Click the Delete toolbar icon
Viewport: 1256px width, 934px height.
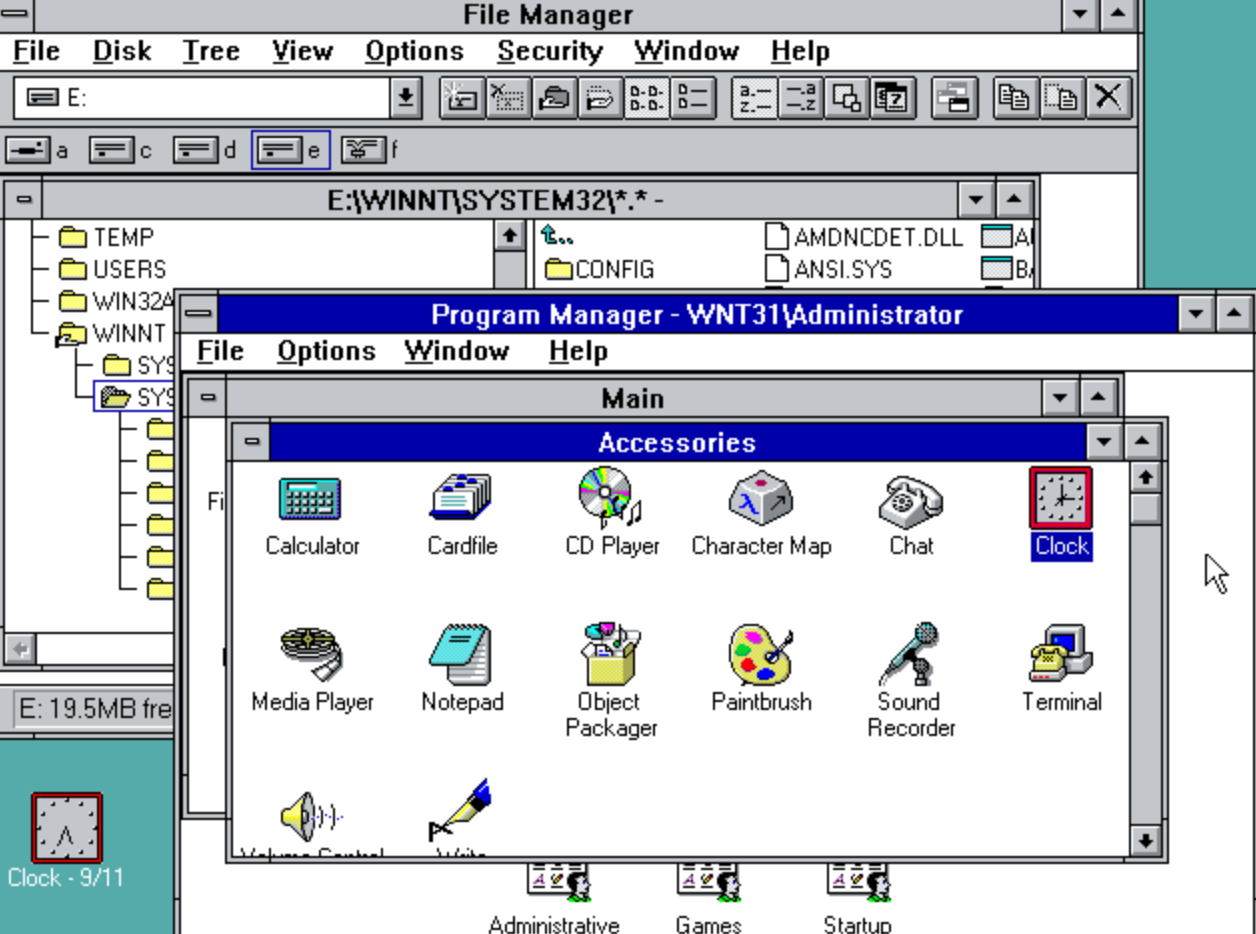point(1107,98)
